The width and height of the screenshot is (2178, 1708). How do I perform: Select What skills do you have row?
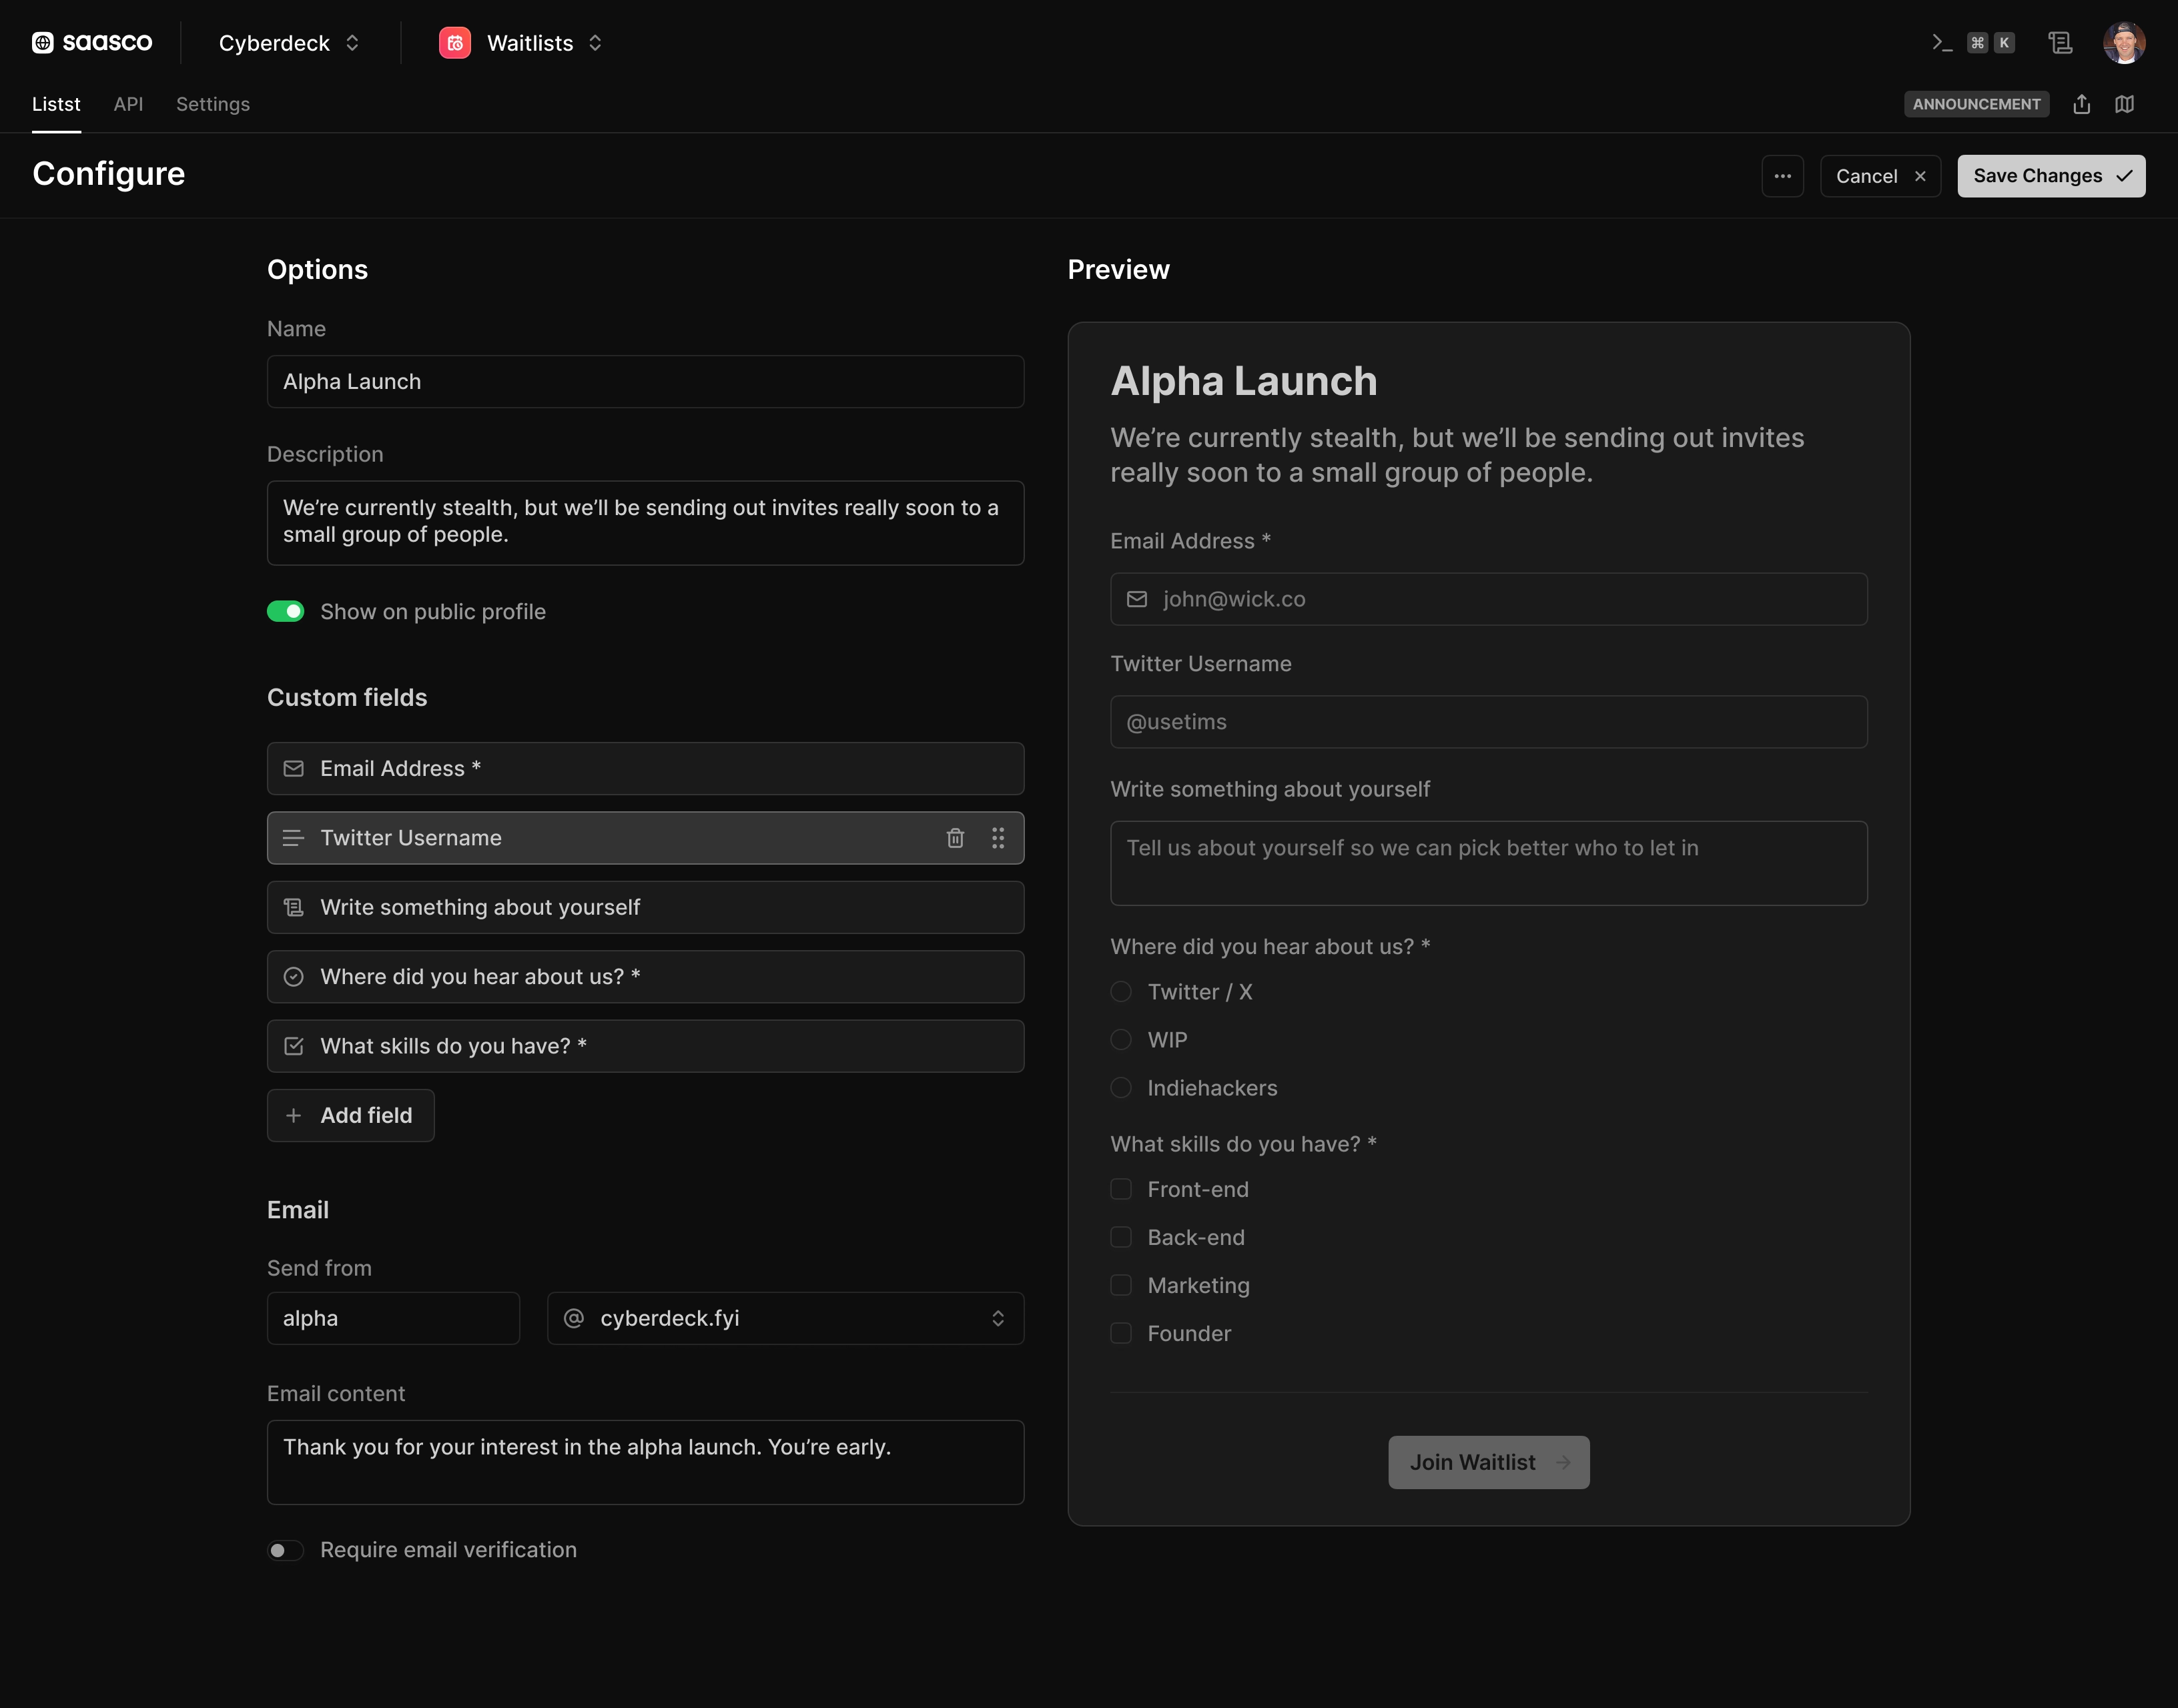[x=645, y=1046]
